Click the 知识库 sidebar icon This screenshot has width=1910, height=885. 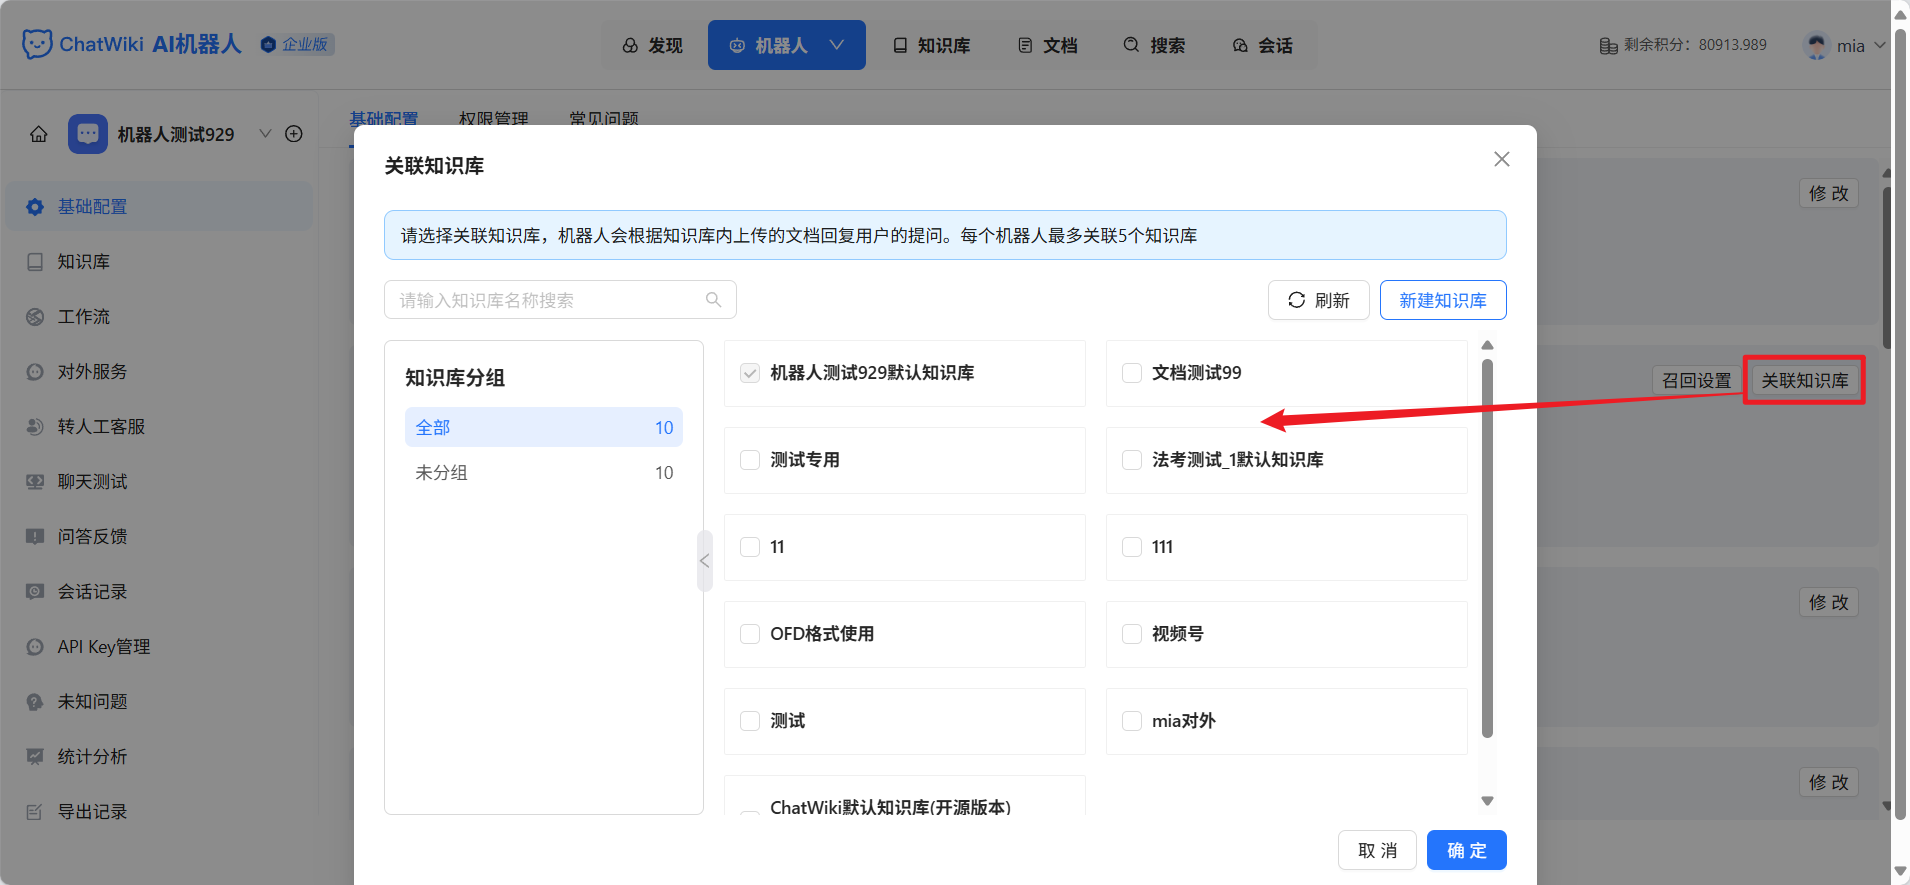click(x=35, y=262)
